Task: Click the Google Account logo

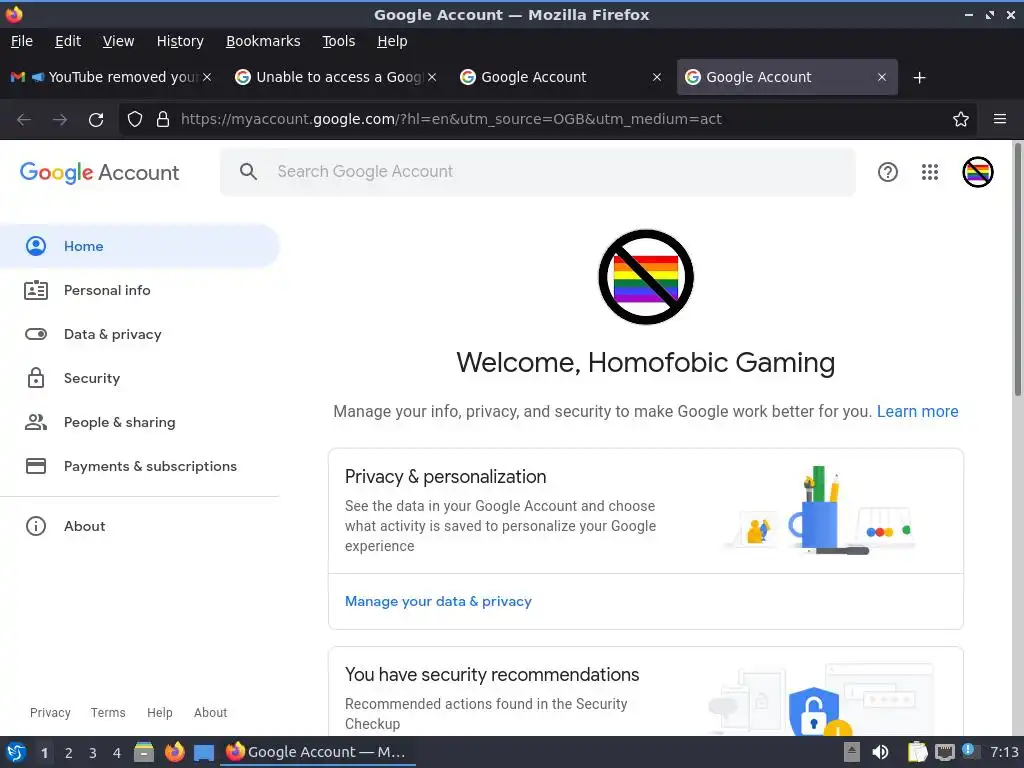Action: pyautogui.click(x=99, y=172)
